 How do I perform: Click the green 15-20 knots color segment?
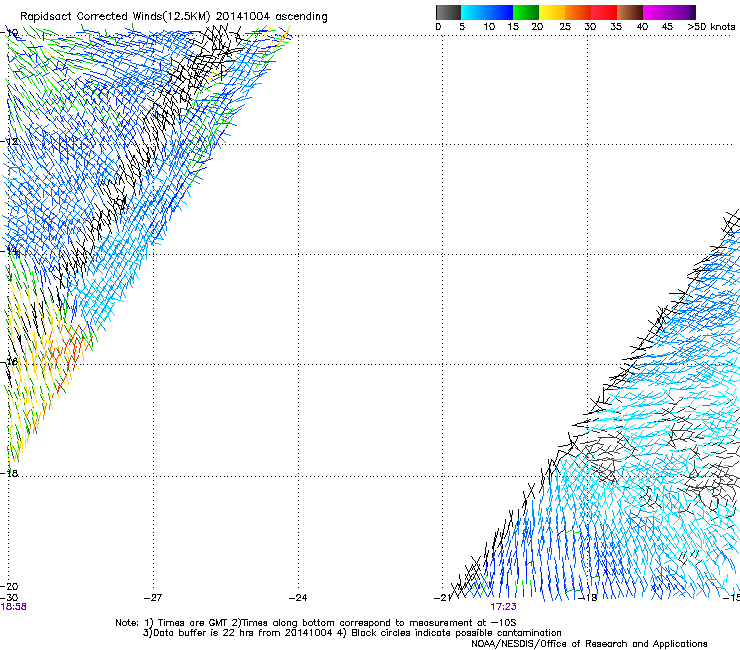point(526,12)
